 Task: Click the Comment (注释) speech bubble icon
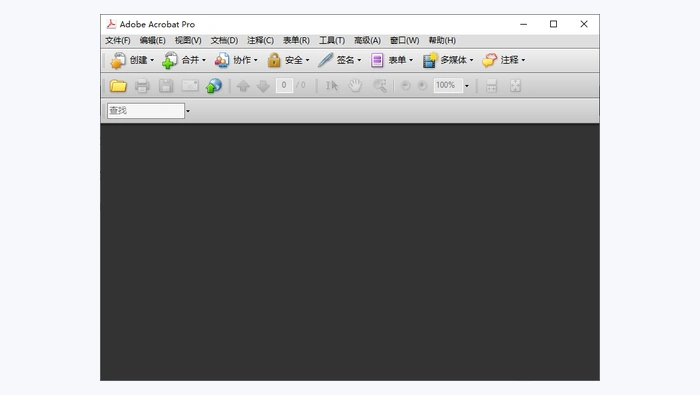[x=489, y=60]
